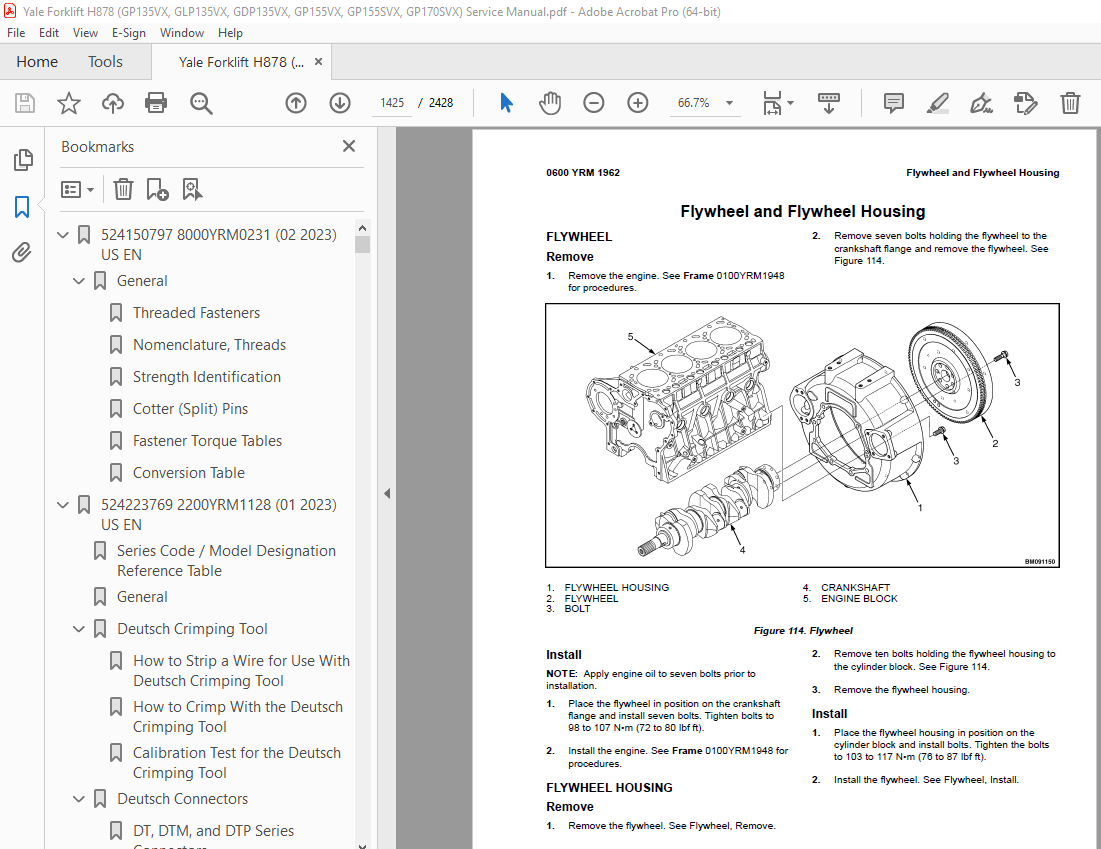The width and height of the screenshot is (1101, 849).
Task: Open the sign document pen icon
Action: [981, 103]
